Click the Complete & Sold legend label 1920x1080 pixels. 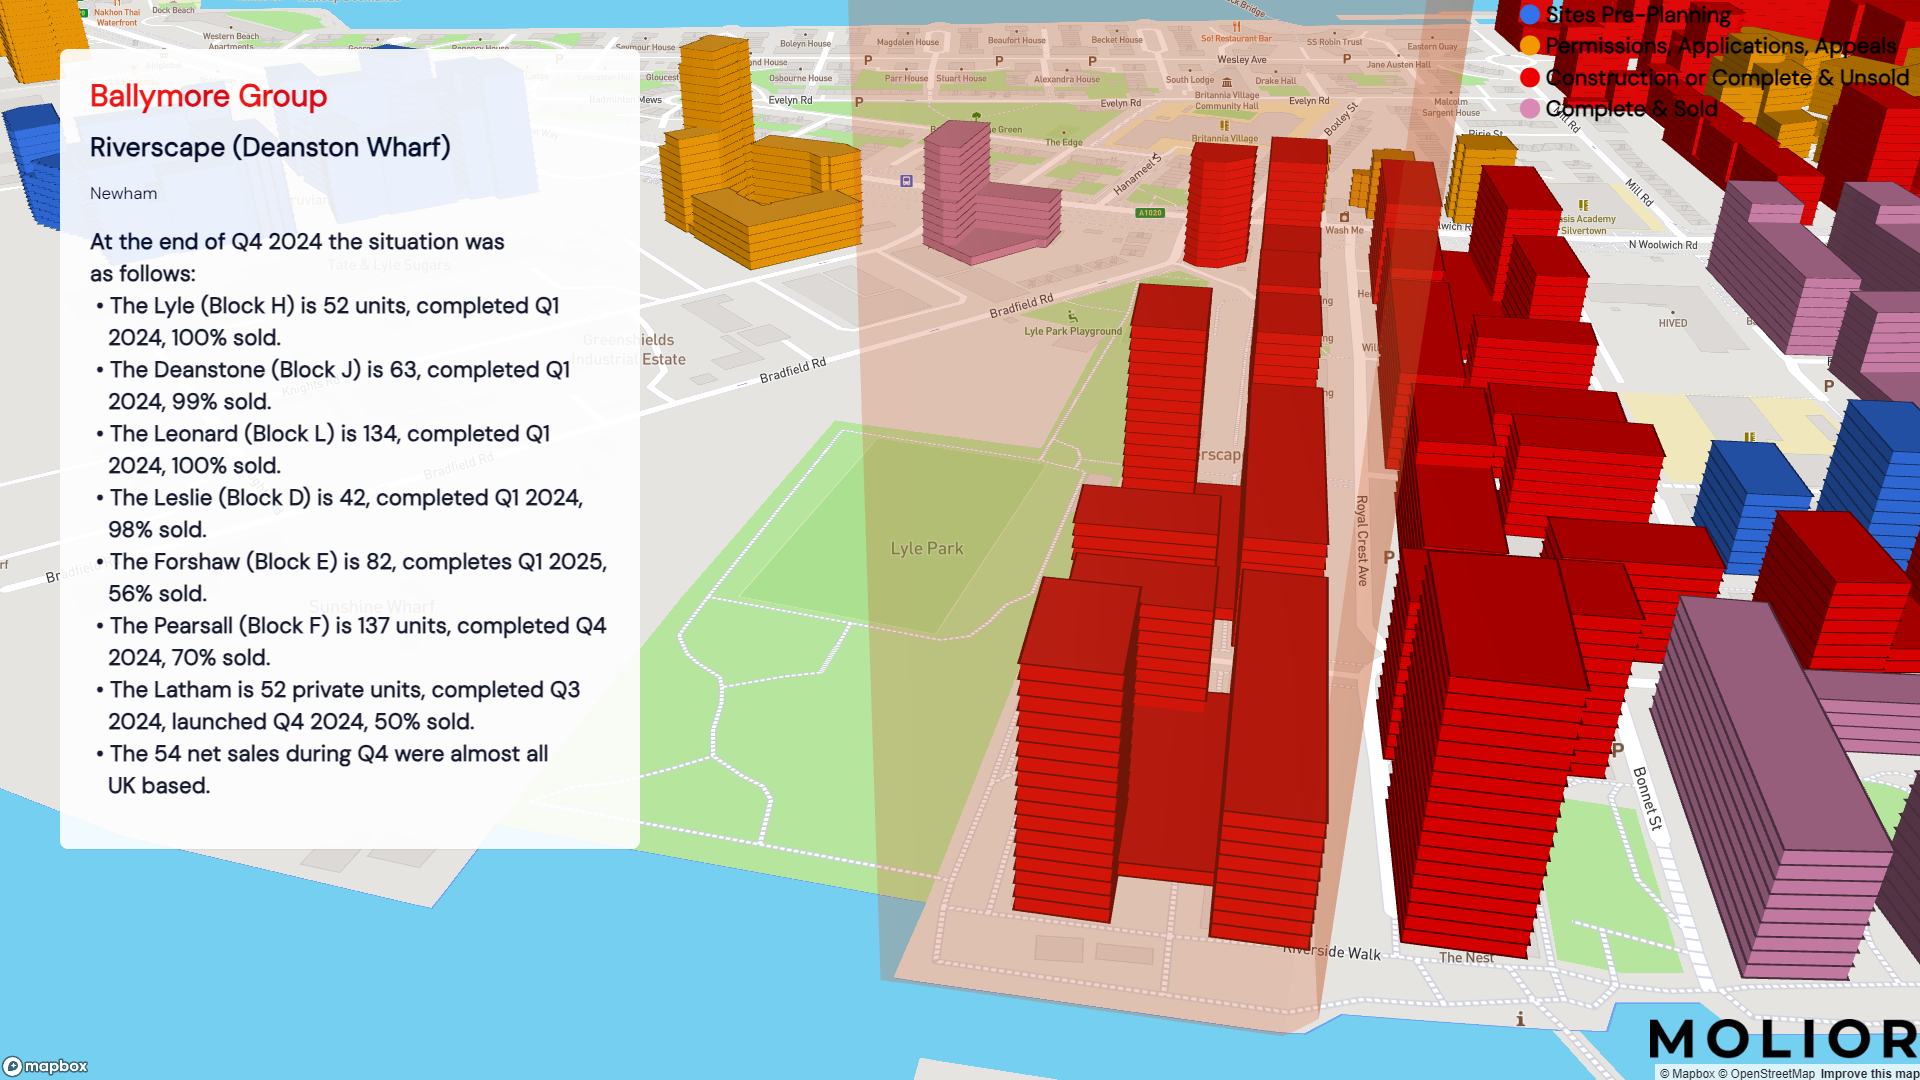pyautogui.click(x=1632, y=109)
